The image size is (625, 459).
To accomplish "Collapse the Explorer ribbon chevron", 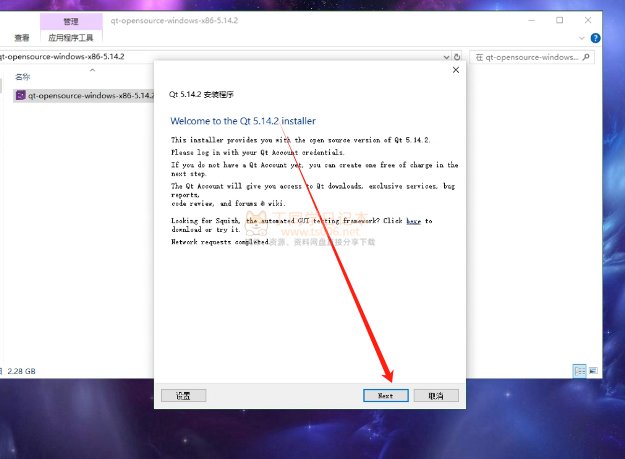I will click(x=582, y=38).
